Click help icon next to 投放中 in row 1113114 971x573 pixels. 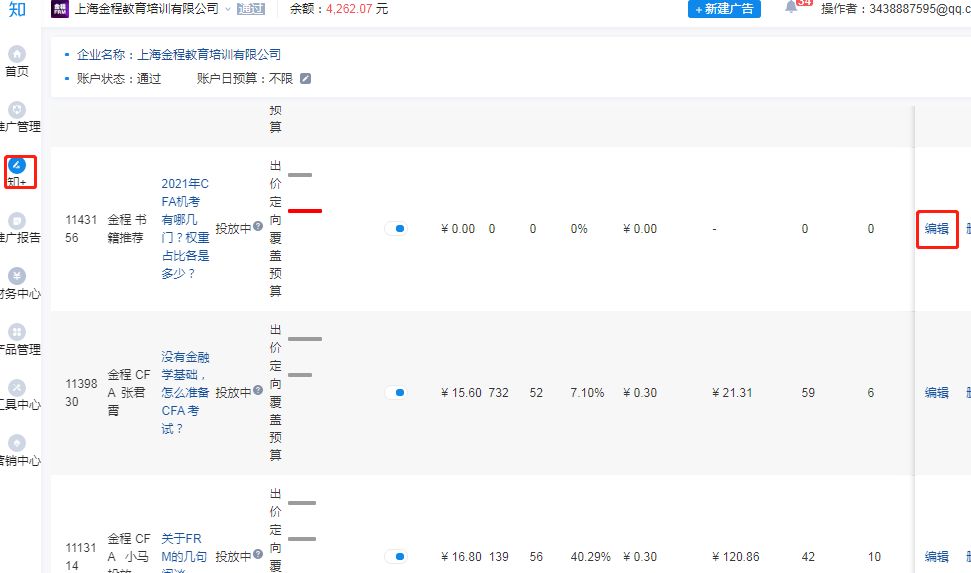258,554
